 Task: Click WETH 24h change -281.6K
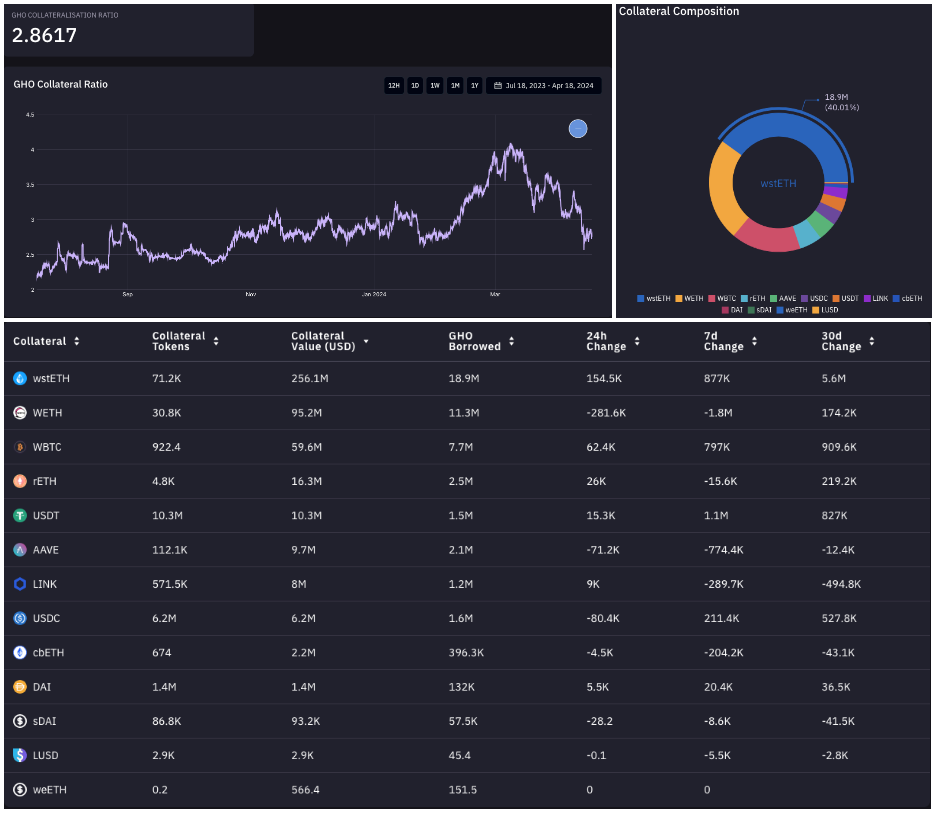tap(606, 413)
